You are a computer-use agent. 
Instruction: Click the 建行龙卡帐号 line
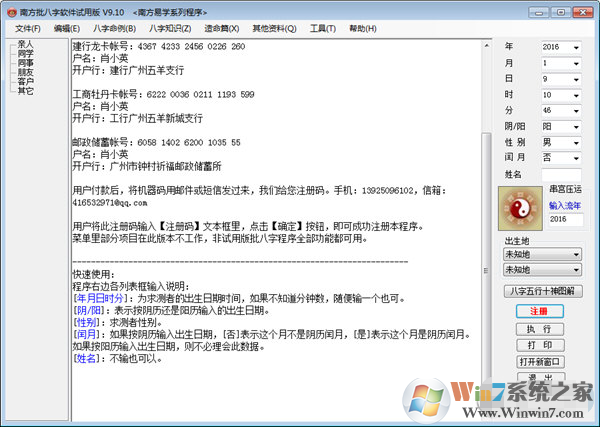159,47
